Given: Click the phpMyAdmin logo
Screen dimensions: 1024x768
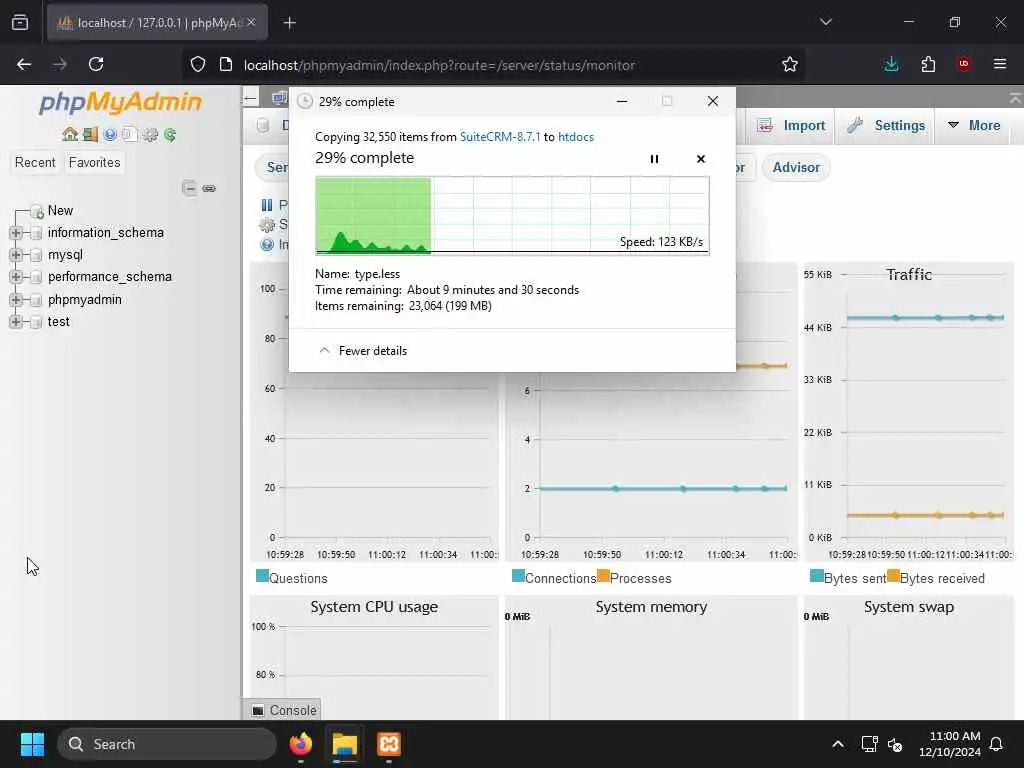Looking at the screenshot, I should pos(120,103).
